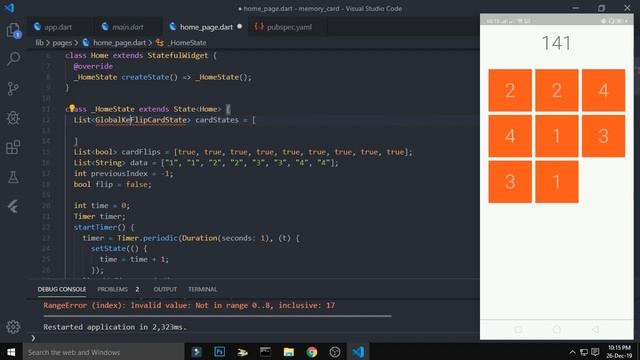Tap card showing 4 in middle row

tap(510, 136)
